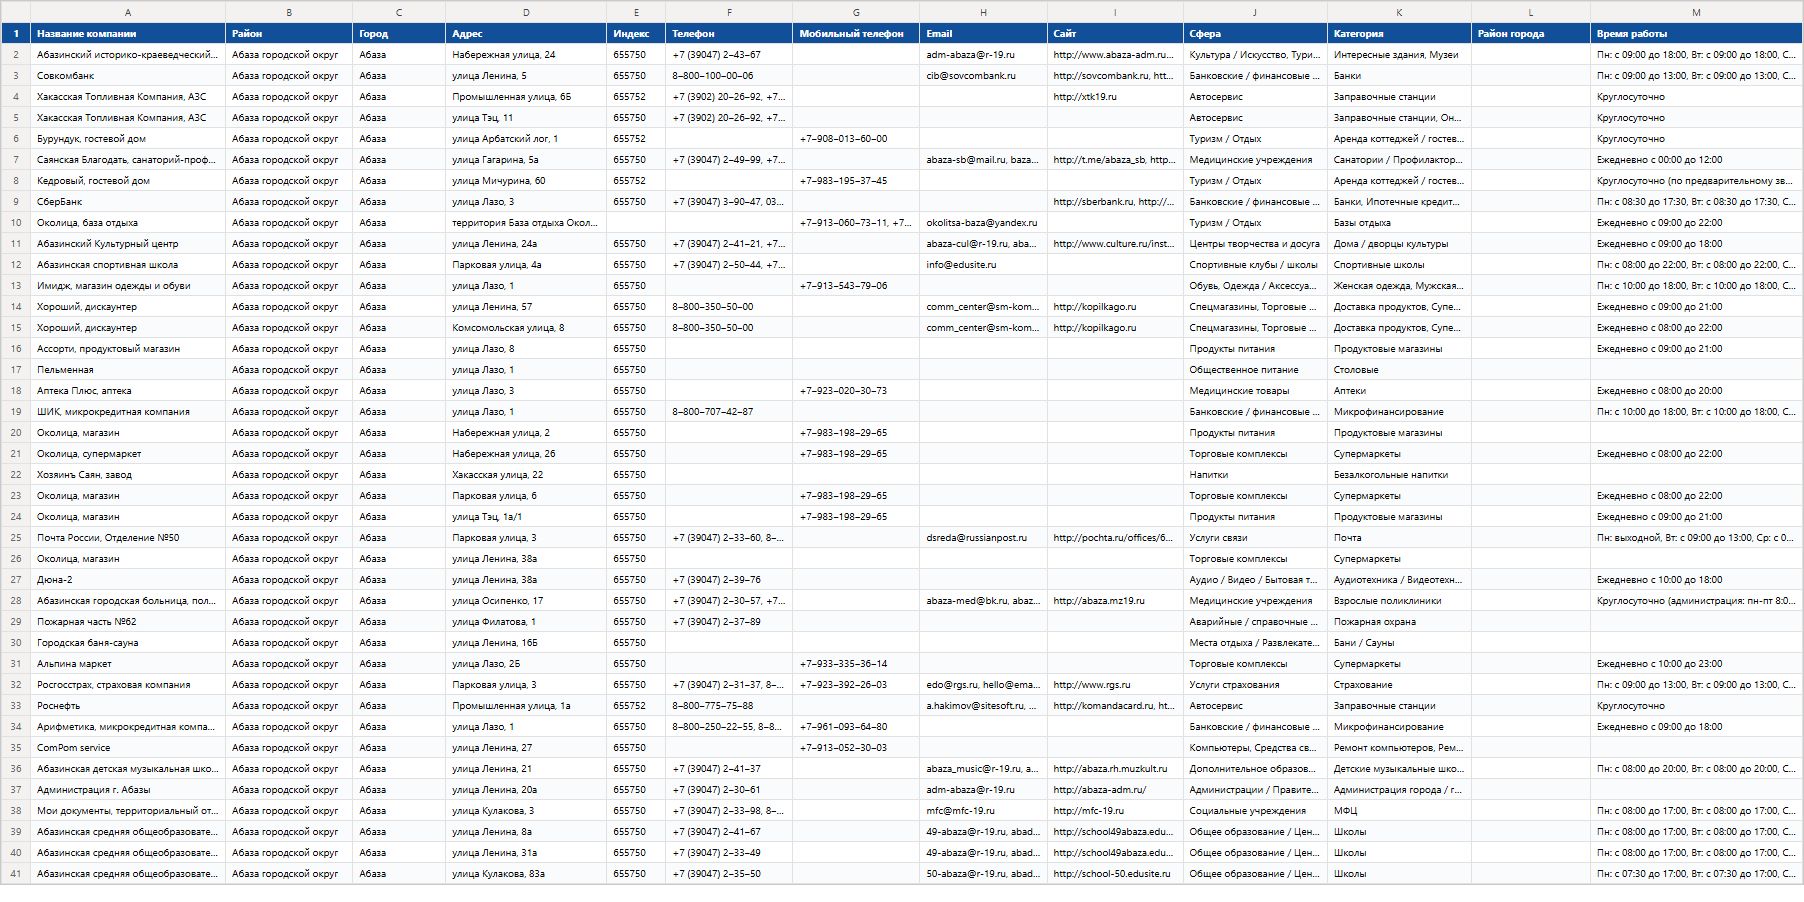Click site cell "http://xtk19.ru"

(x=1115, y=97)
